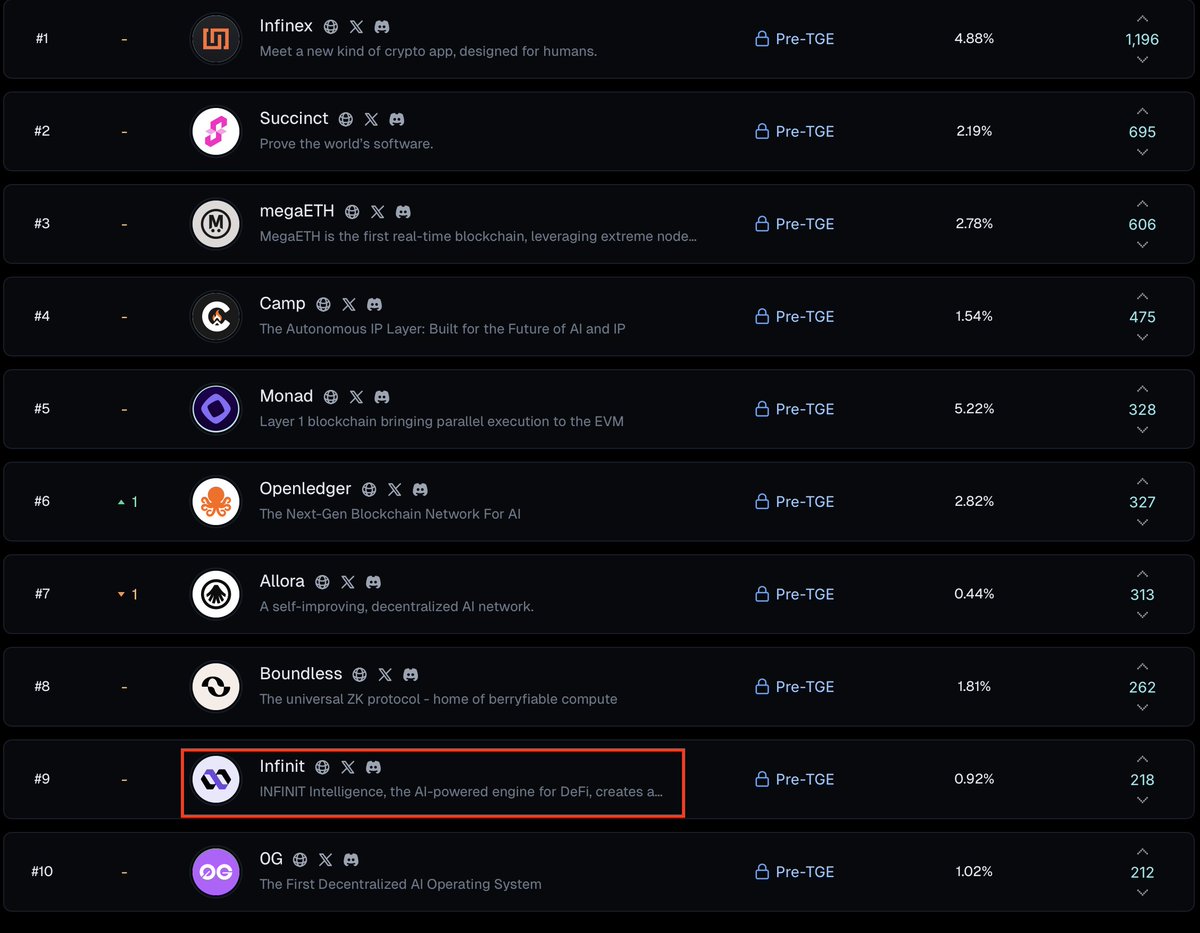1200x933 pixels.
Task: Upvote 0G with the up chevron
Action: (x=1142, y=852)
